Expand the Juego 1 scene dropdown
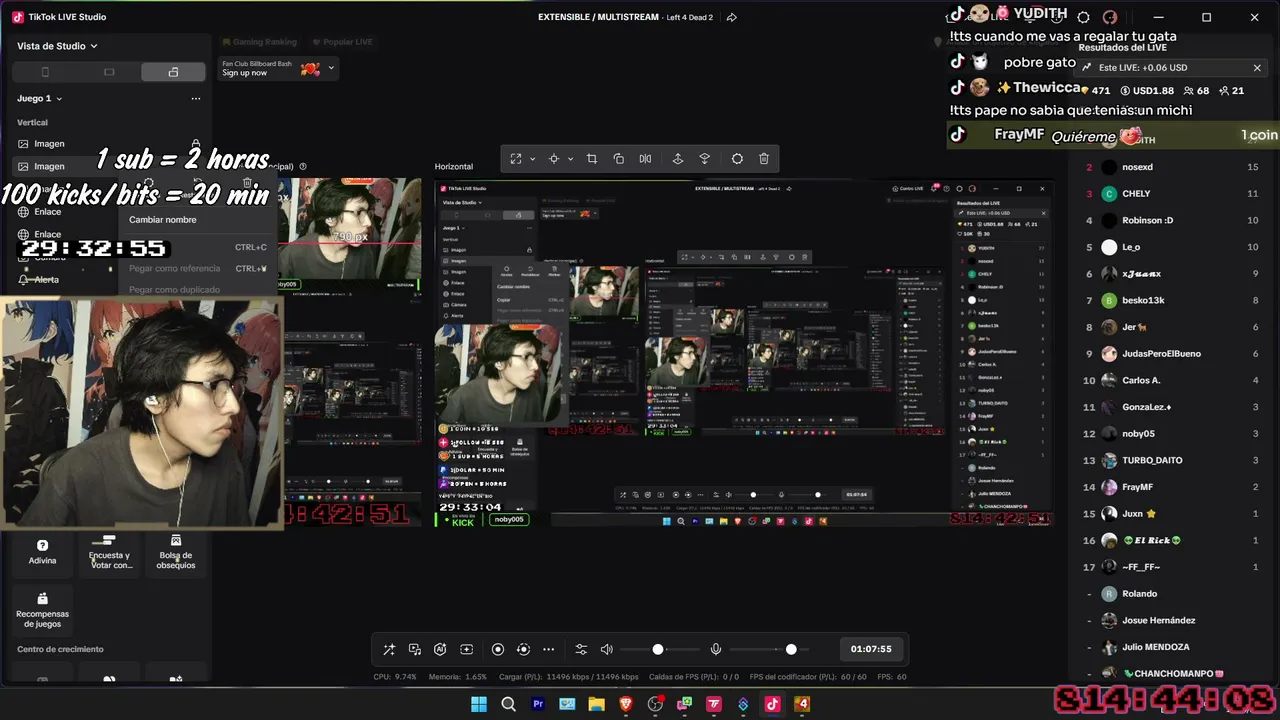Image resolution: width=1280 pixels, height=720 pixels. (40, 99)
